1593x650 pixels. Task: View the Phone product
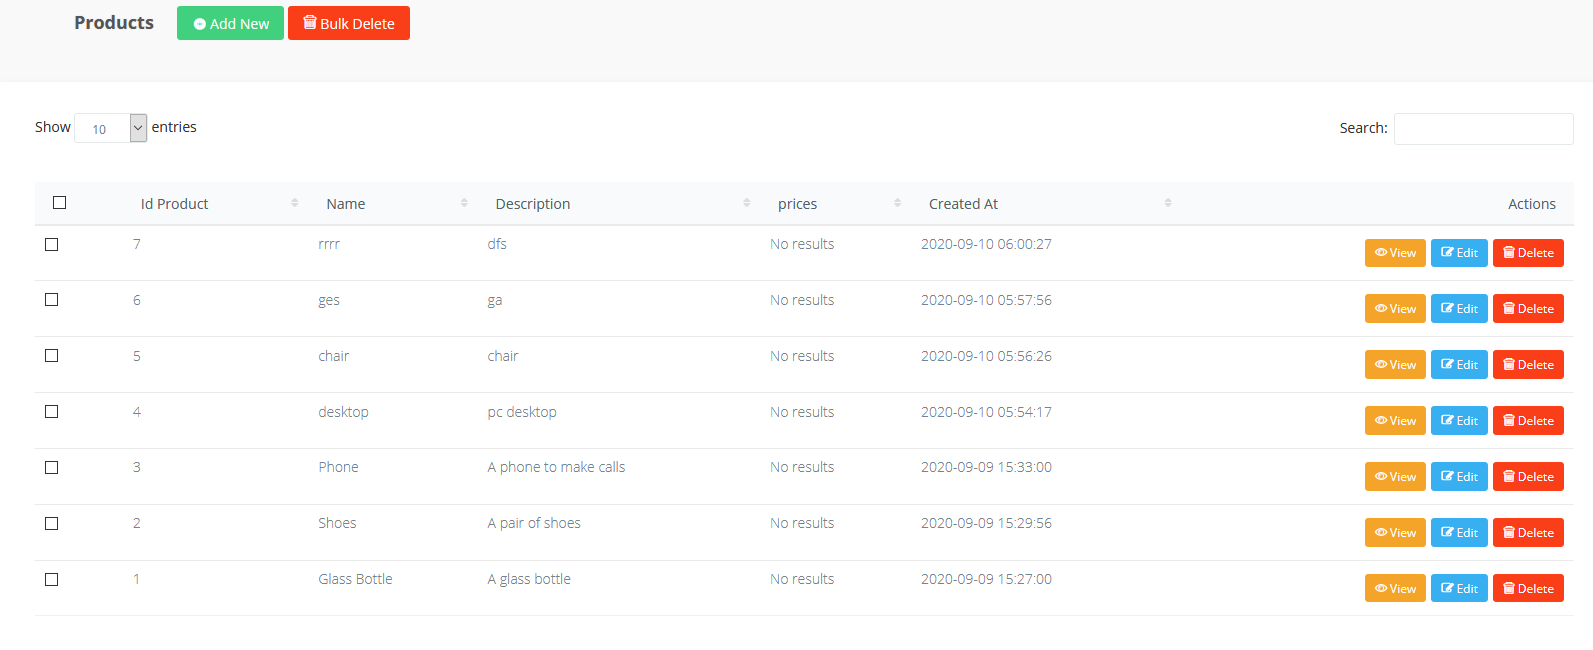[x=1395, y=477]
